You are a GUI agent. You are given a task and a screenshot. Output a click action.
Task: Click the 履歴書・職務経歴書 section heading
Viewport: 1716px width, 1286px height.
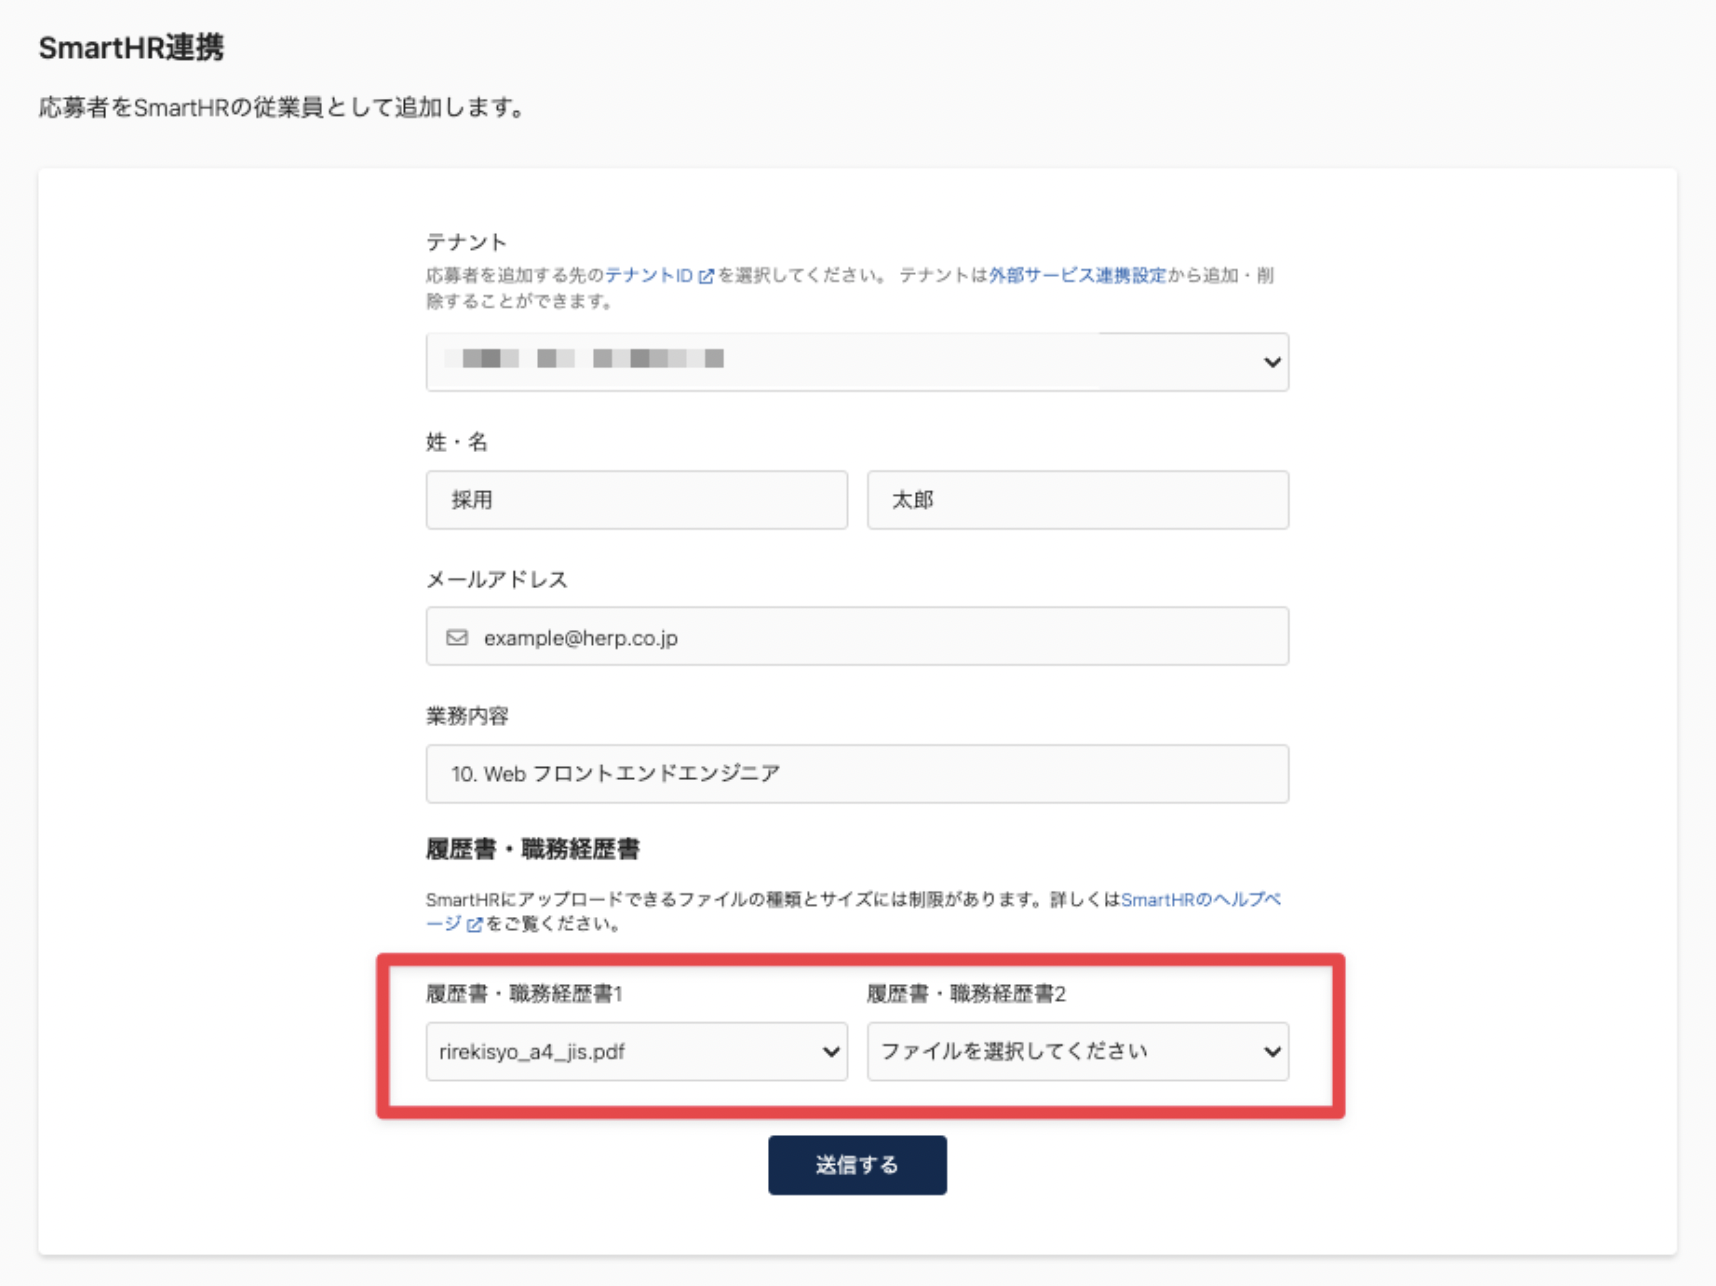(533, 850)
